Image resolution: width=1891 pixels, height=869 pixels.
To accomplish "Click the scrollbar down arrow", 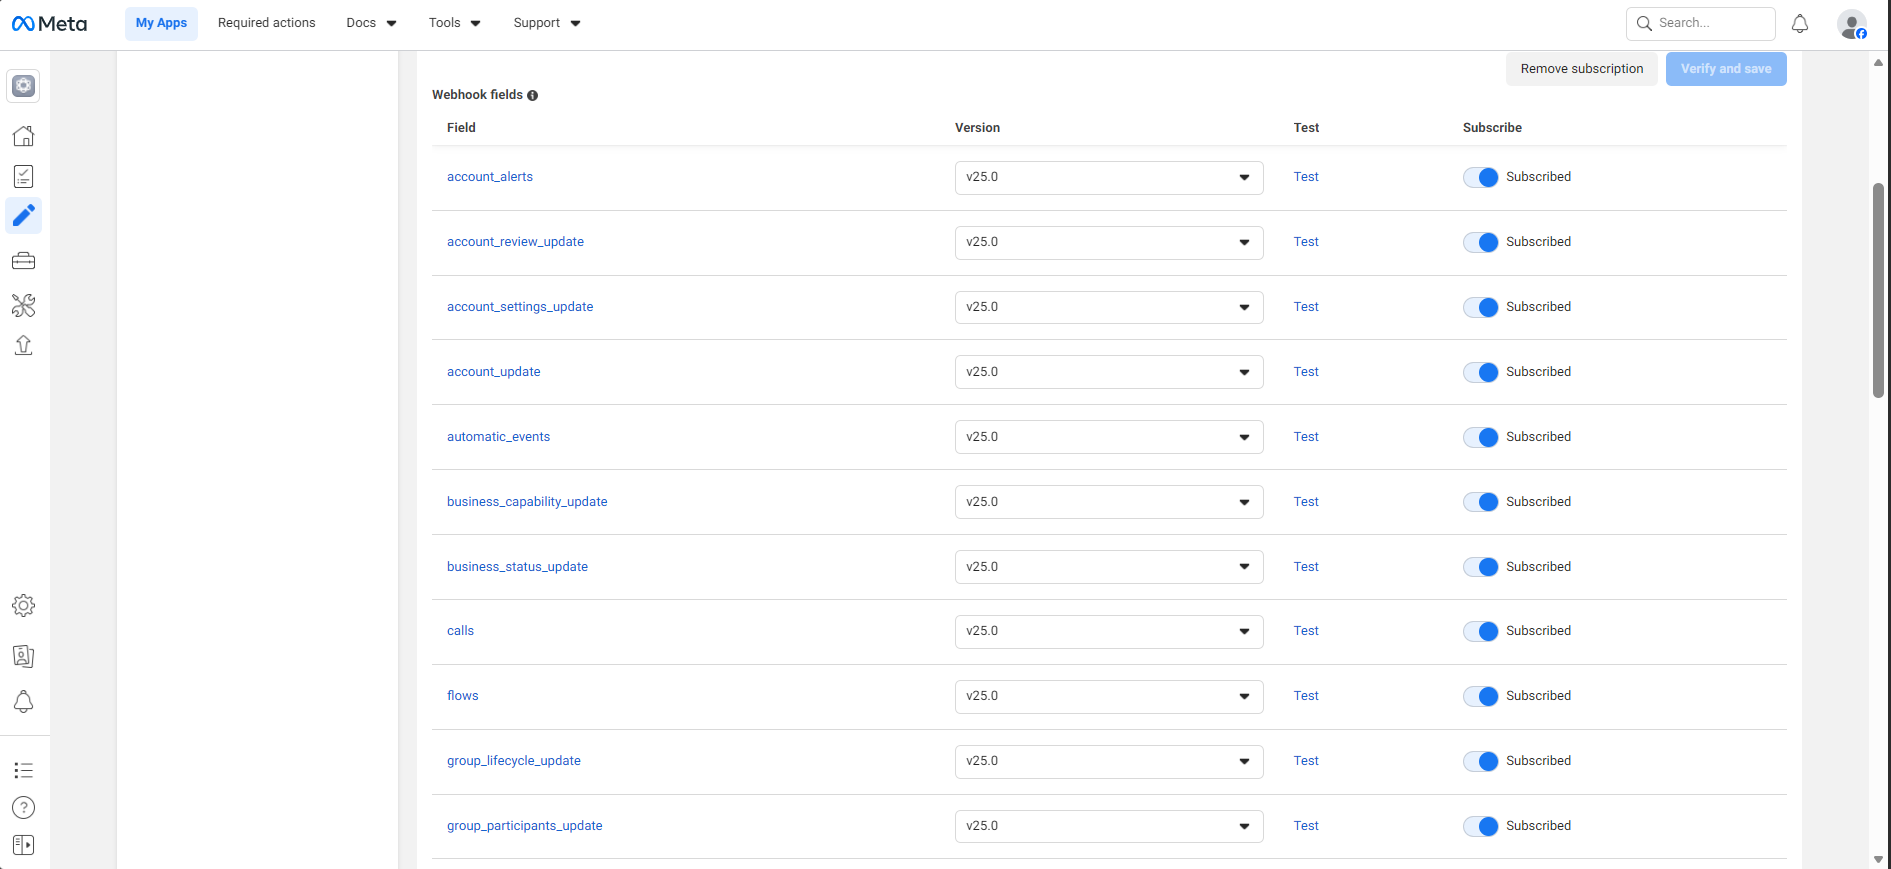I will coord(1878,859).
